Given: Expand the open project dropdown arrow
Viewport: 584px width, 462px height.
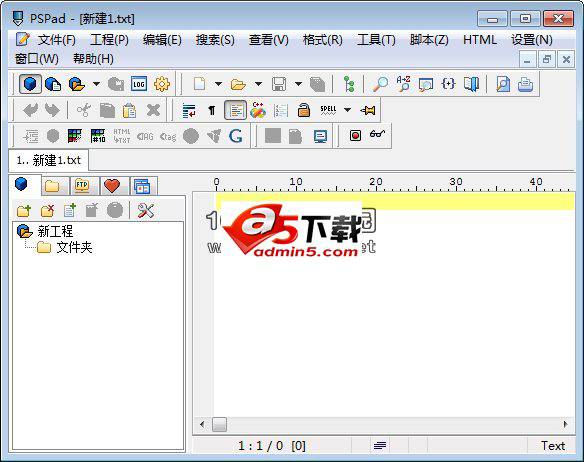Looking at the screenshot, I should (96, 84).
